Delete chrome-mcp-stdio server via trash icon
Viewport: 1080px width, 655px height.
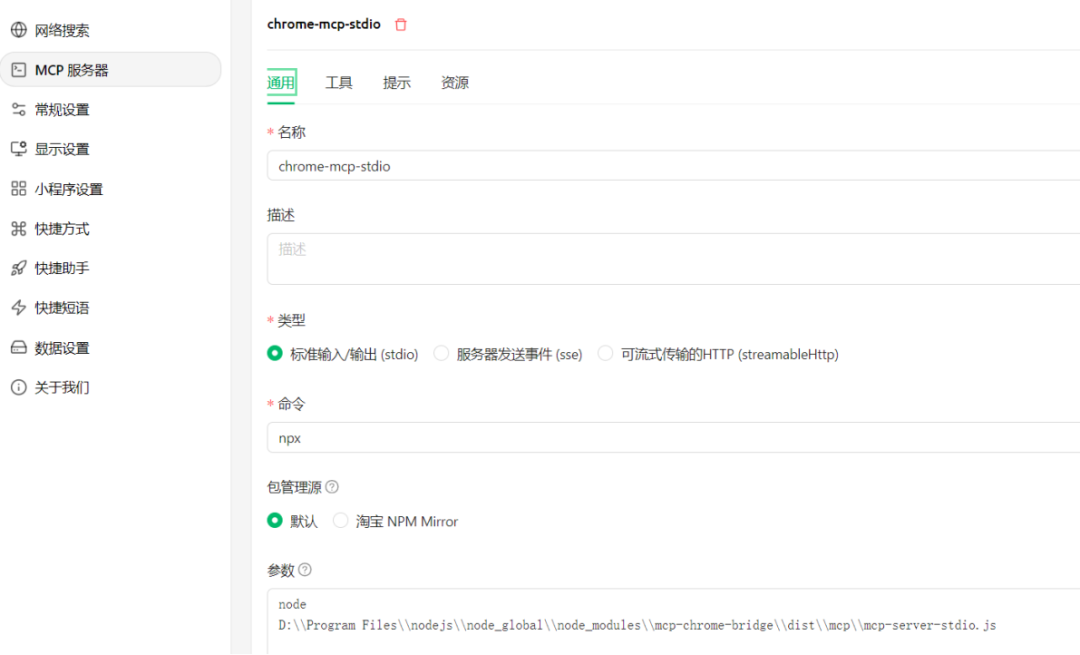(401, 25)
